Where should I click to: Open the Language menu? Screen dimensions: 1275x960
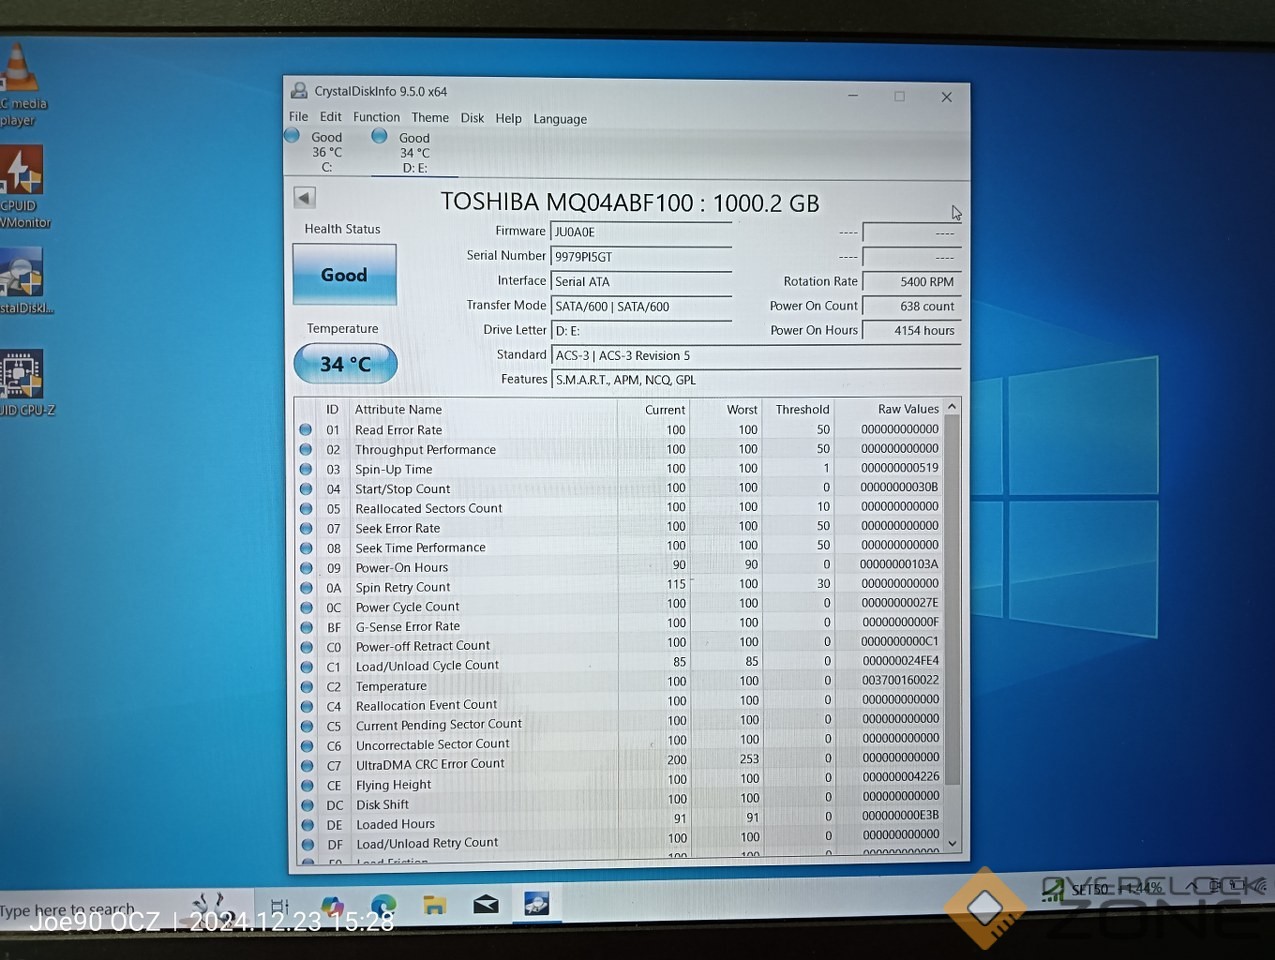pos(560,119)
